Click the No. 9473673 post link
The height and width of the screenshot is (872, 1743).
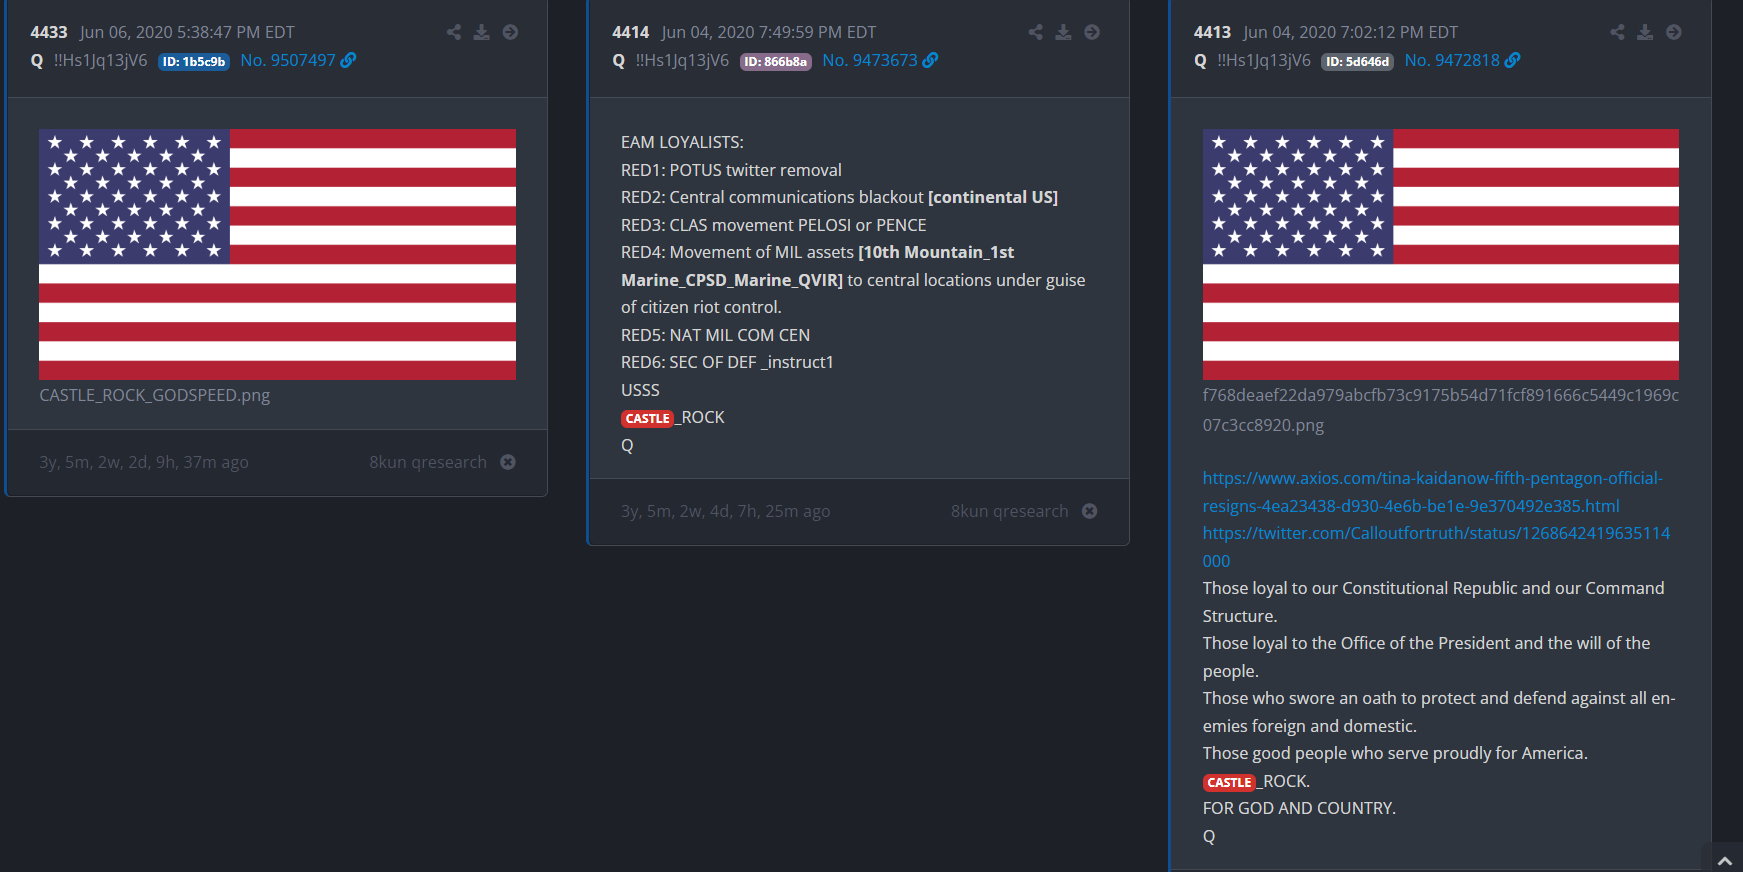pyautogui.click(x=880, y=60)
